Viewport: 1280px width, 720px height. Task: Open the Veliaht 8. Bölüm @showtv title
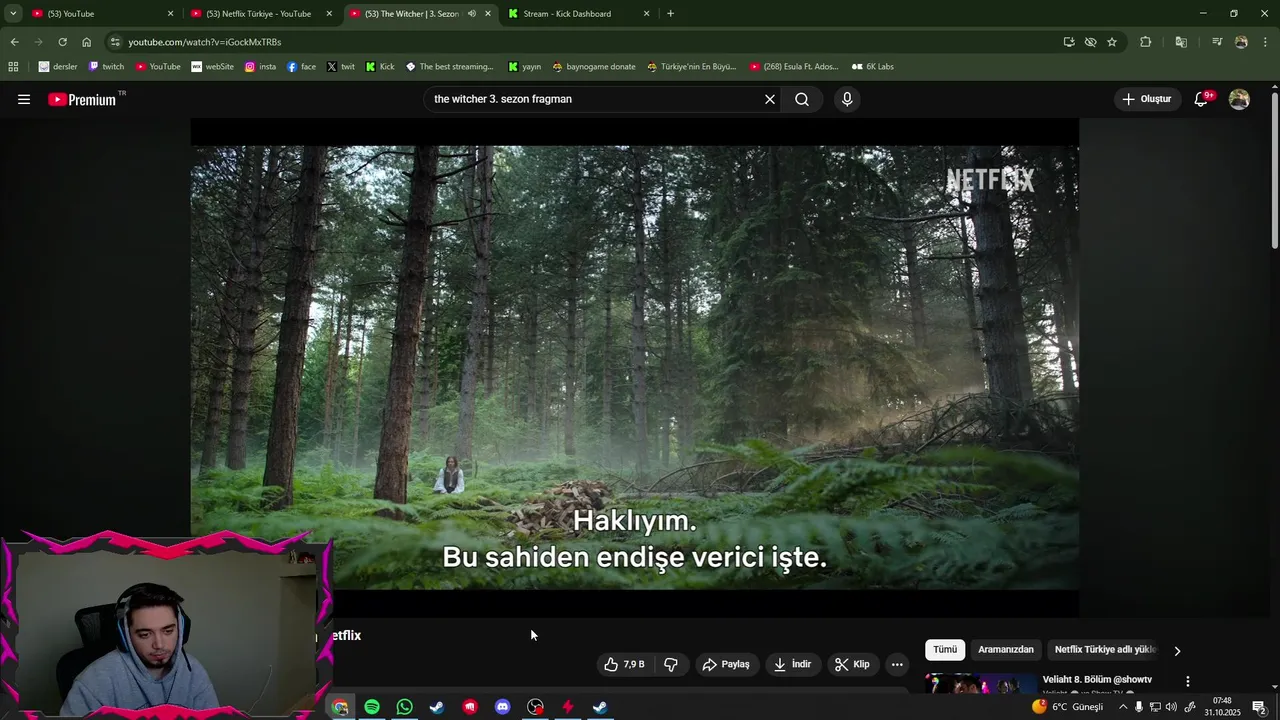pos(1097,680)
